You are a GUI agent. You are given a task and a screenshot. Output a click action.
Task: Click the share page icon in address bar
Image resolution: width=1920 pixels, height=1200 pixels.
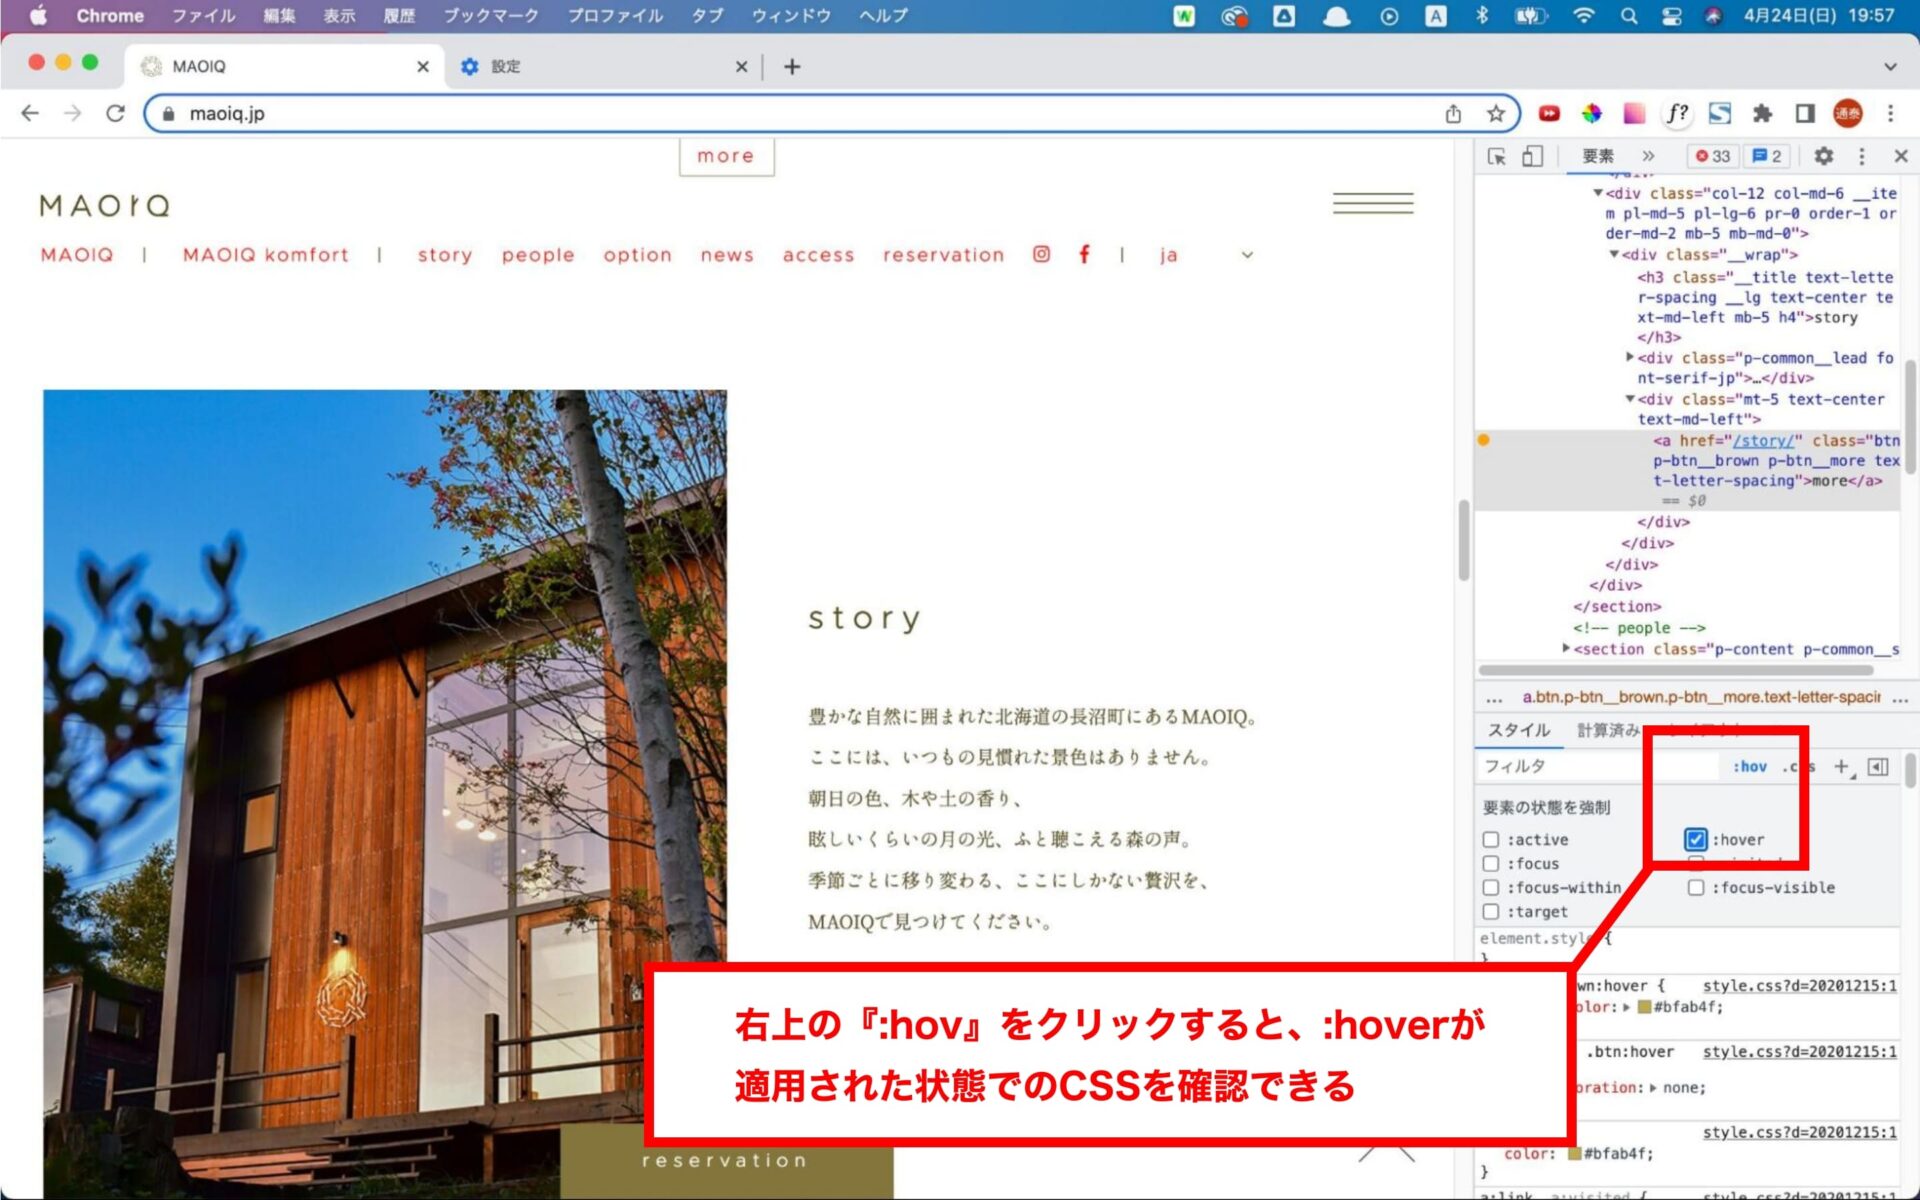pos(1453,113)
